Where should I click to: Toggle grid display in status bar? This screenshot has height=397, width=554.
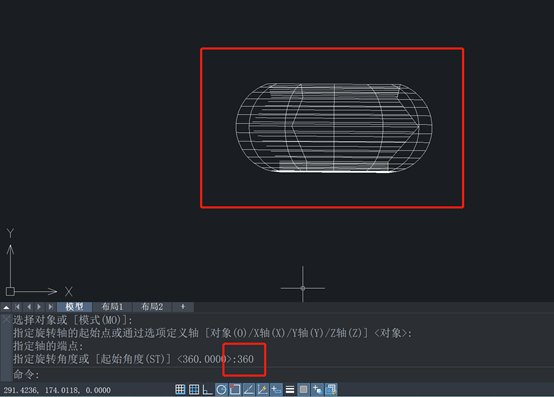(194, 389)
